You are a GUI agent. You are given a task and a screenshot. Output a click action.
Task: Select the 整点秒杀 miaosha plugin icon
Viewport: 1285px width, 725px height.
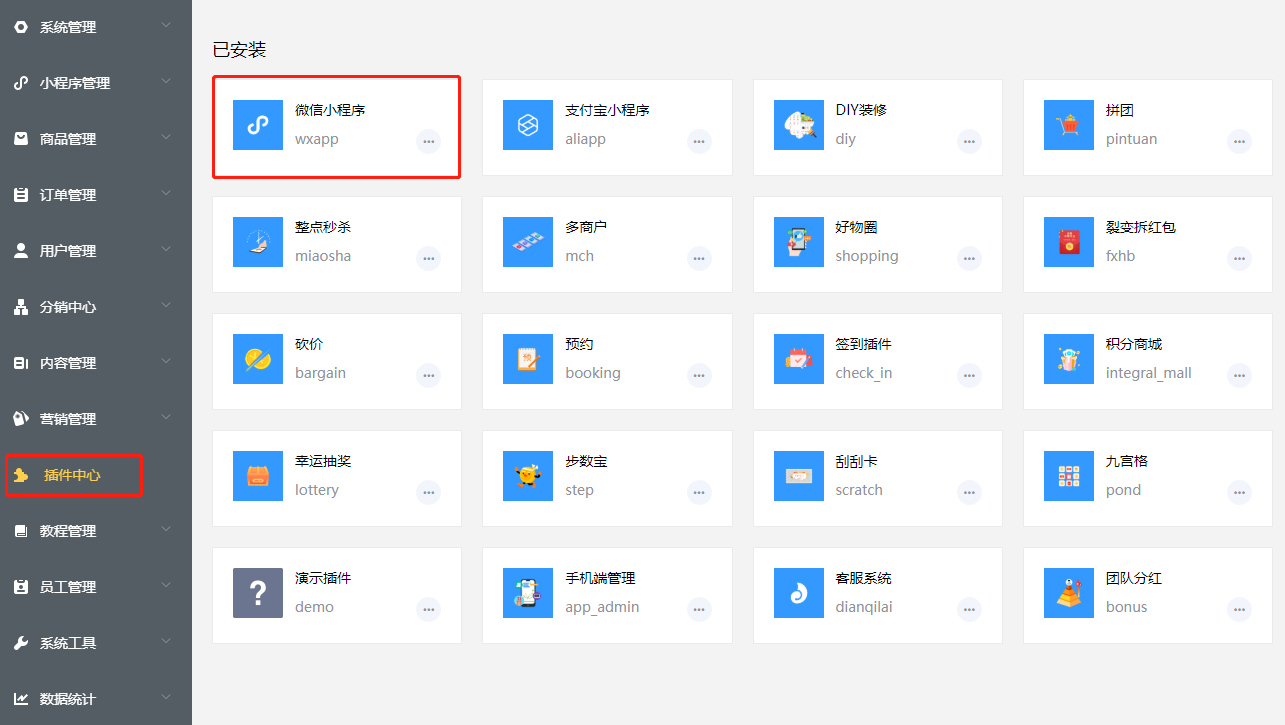point(258,242)
